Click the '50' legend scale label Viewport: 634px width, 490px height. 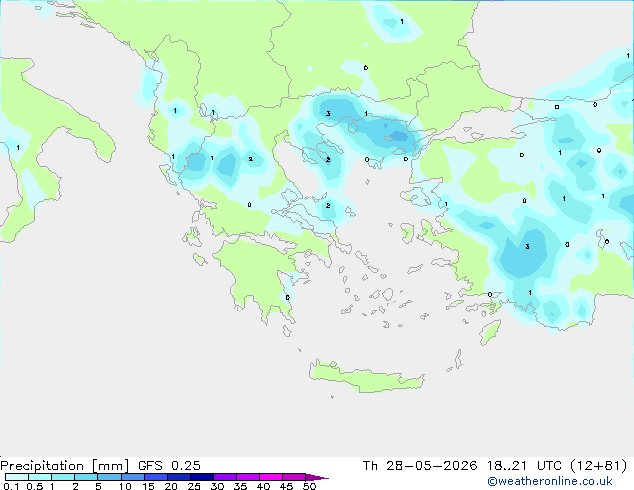tap(310, 486)
